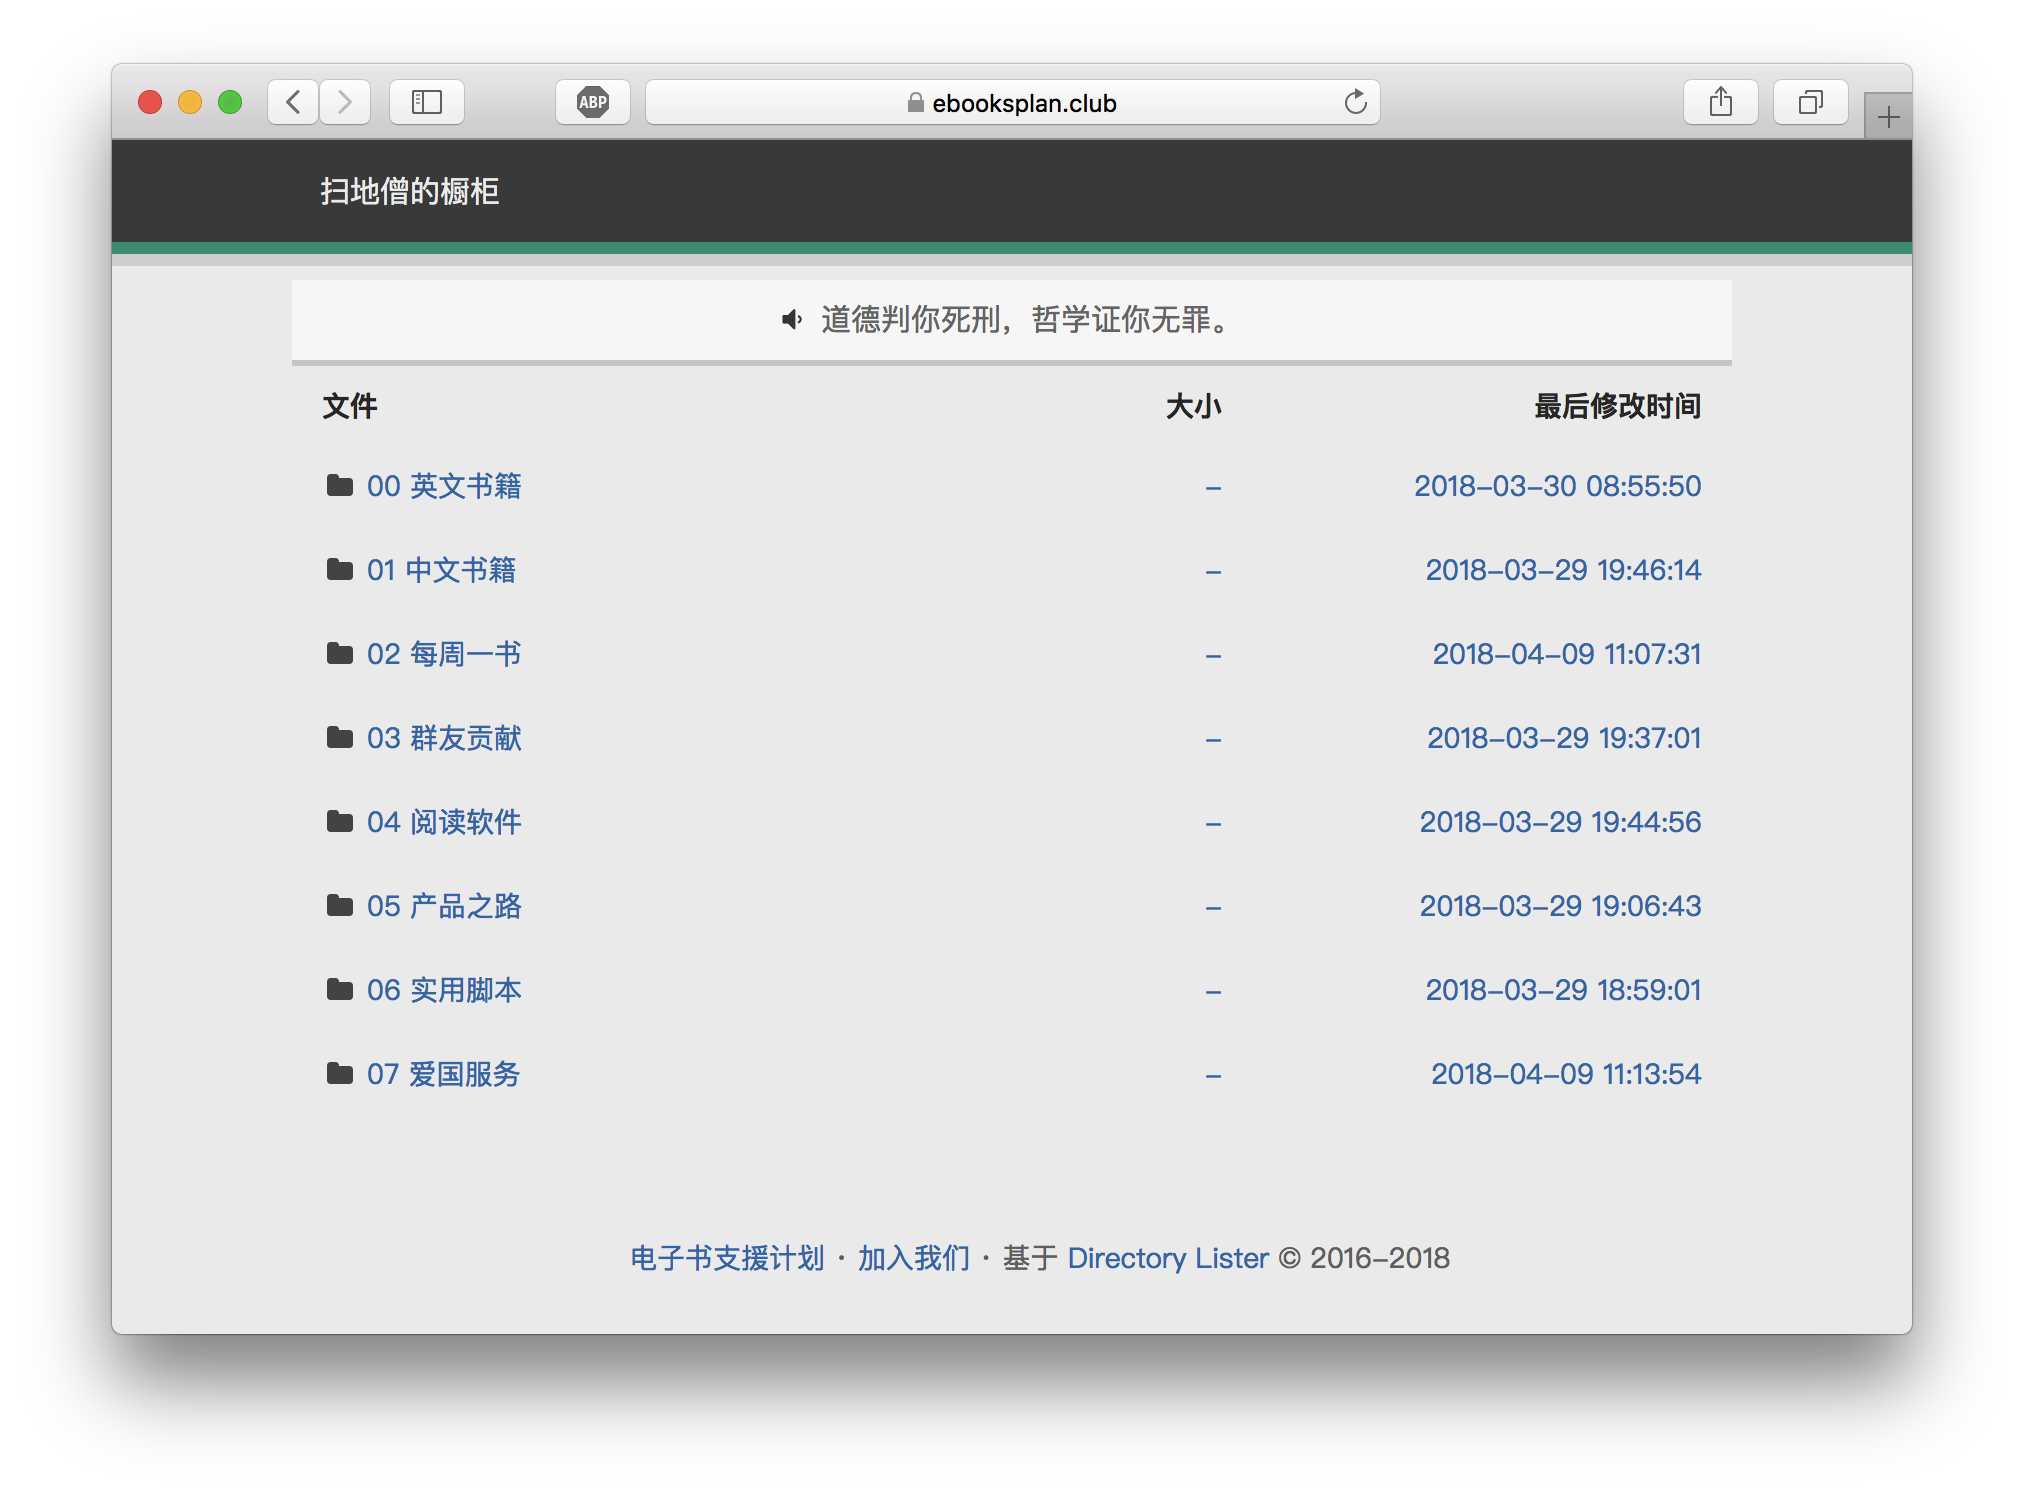
Task: Click the folder icon beside 07 爱国服务
Action: pyautogui.click(x=340, y=1074)
